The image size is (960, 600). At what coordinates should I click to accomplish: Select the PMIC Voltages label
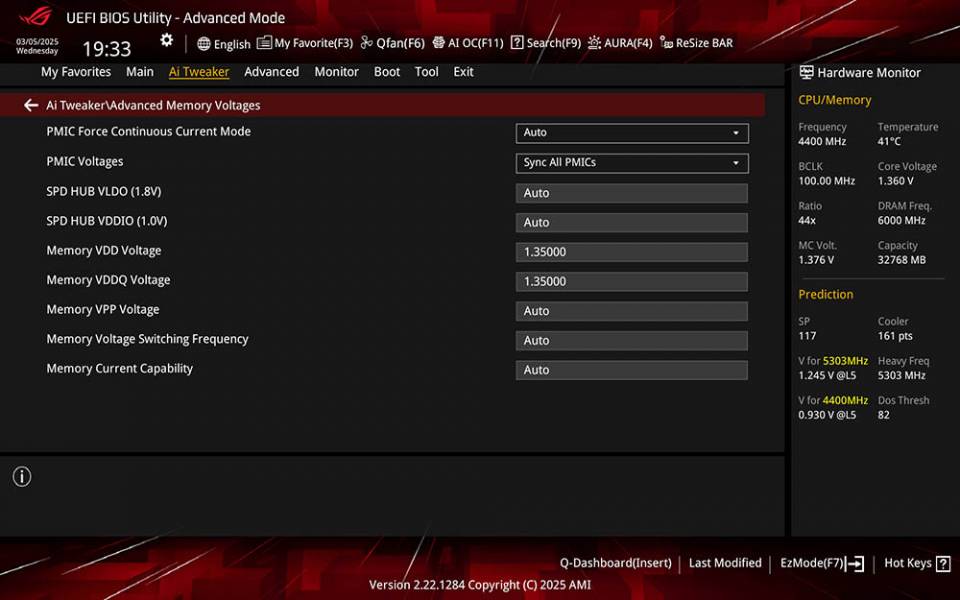pos(85,162)
